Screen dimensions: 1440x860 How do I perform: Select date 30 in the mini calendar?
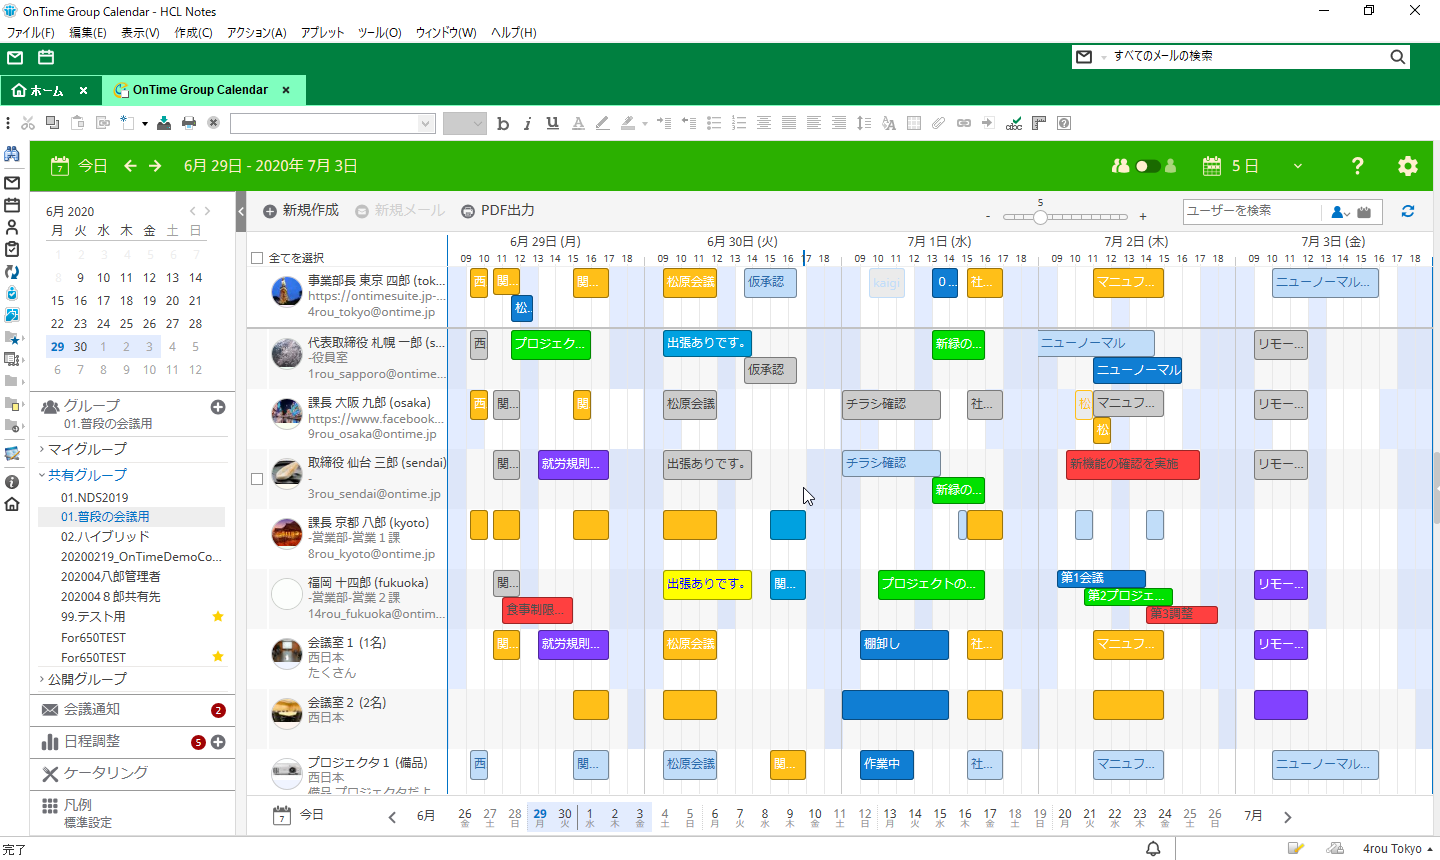tap(80, 347)
